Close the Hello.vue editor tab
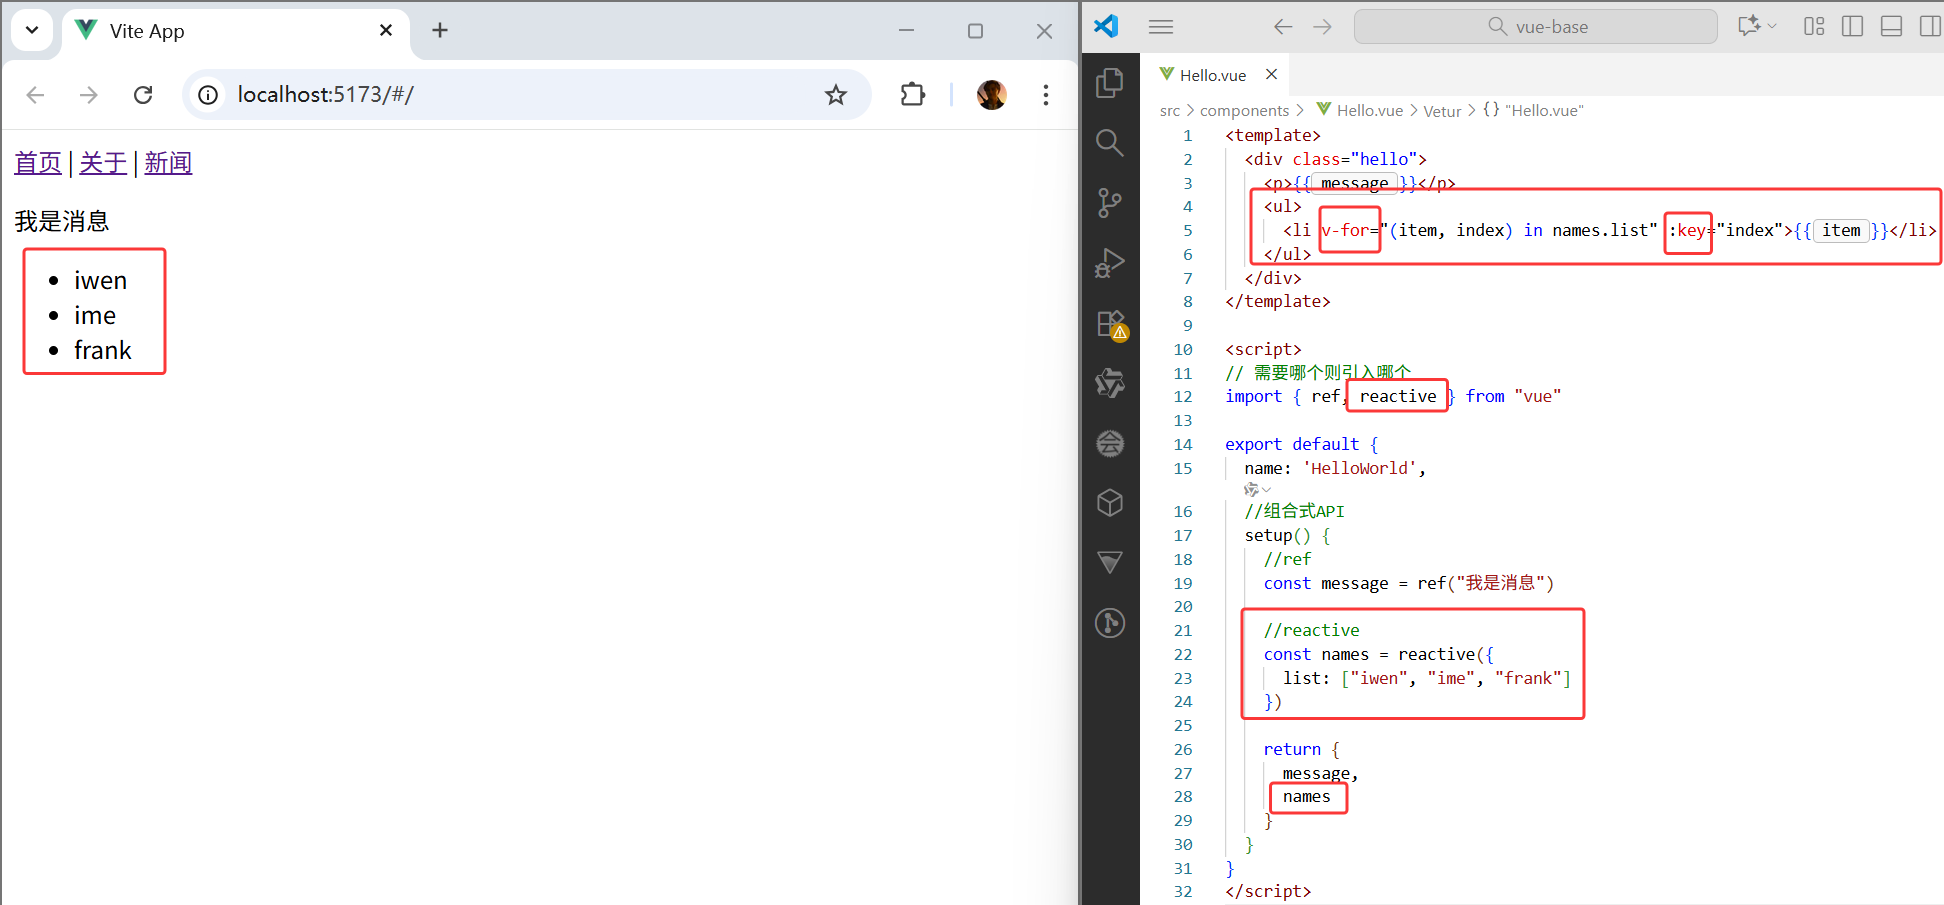The height and width of the screenshot is (905, 1944). [x=1271, y=74]
